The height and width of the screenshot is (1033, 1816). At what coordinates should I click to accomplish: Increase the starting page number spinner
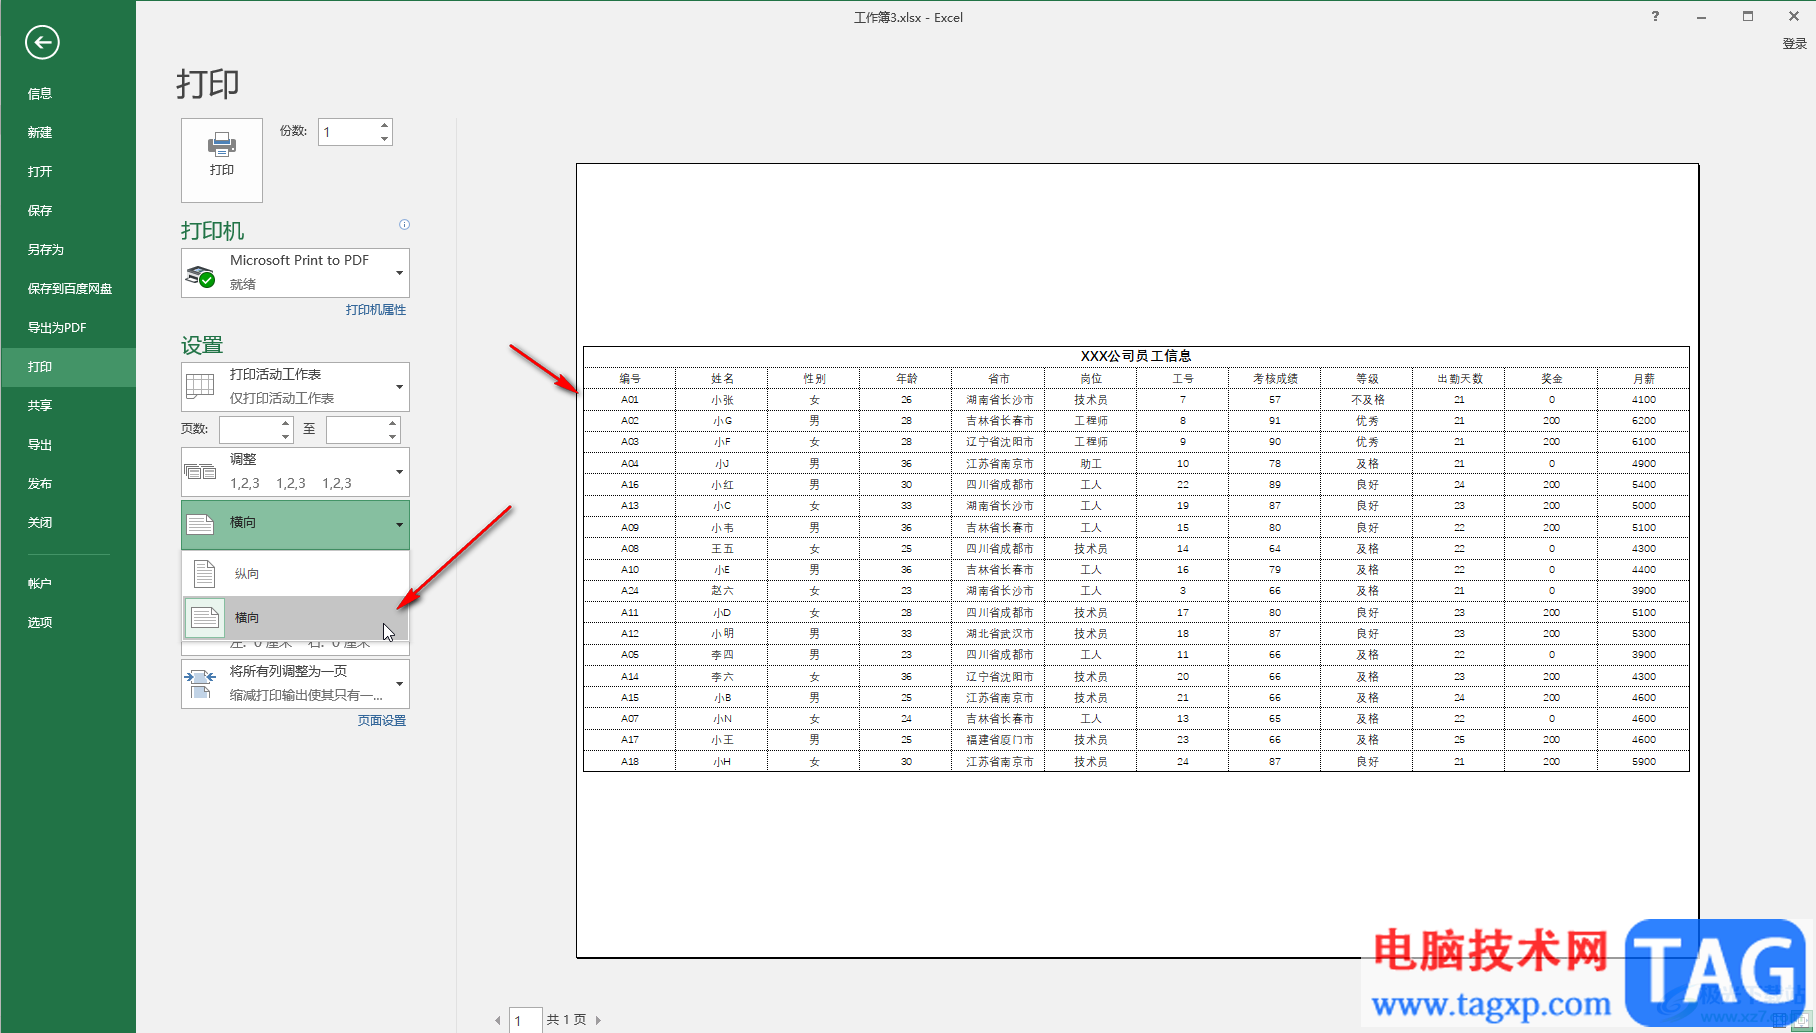click(x=286, y=423)
